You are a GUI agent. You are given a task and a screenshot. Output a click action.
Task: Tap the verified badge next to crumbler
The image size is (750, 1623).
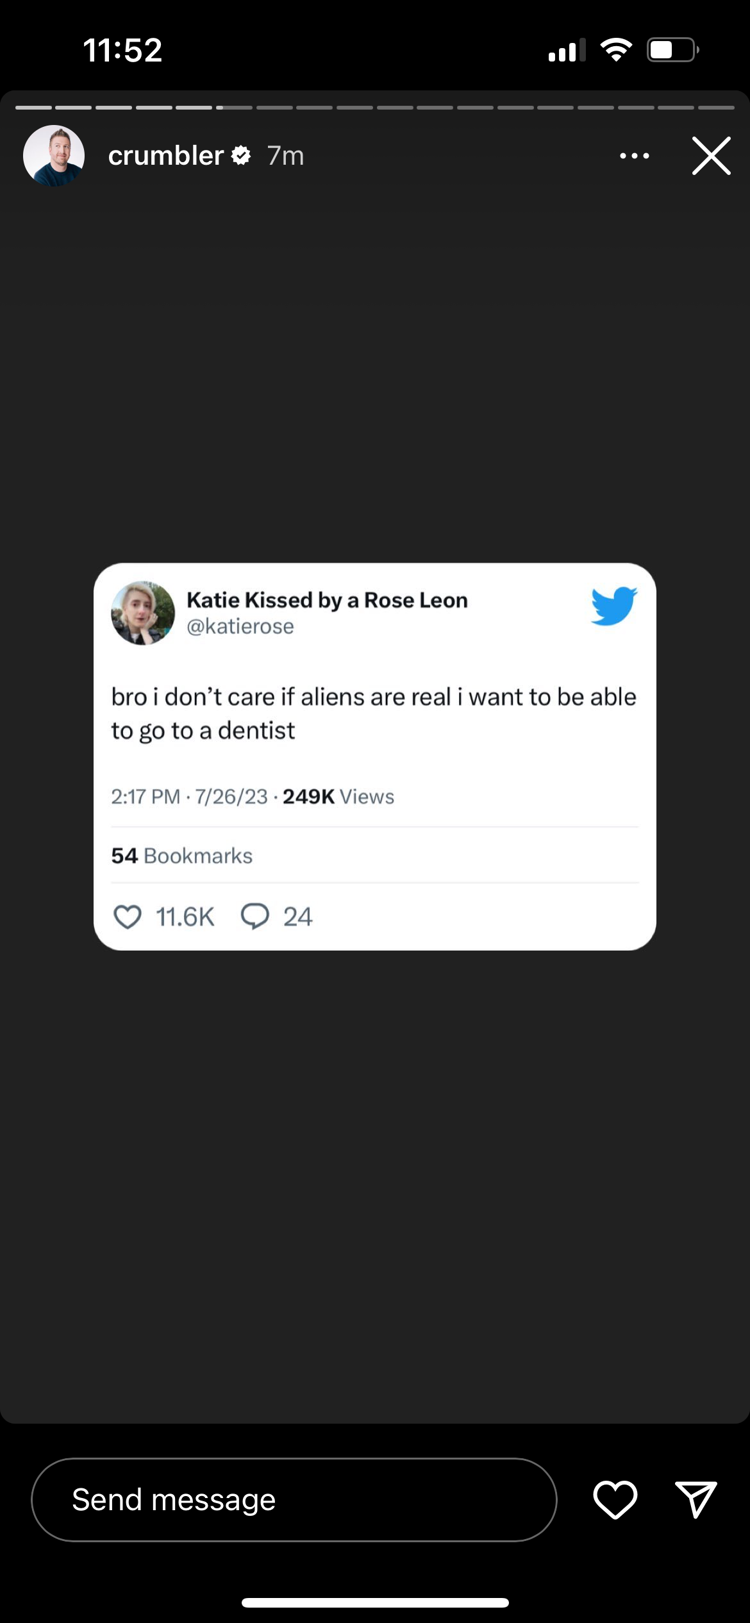coord(241,155)
